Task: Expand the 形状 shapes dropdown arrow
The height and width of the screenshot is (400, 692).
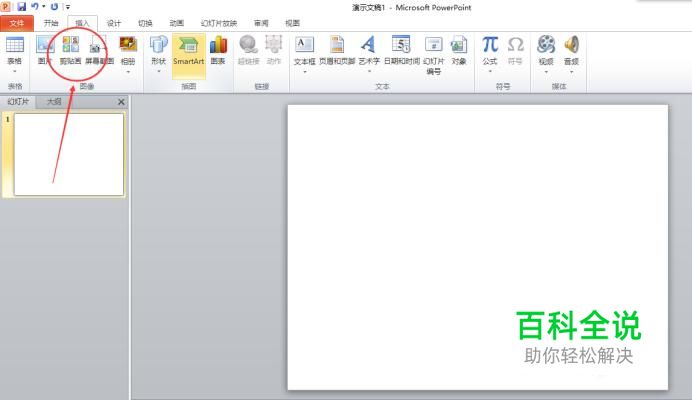Action: [x=158, y=72]
